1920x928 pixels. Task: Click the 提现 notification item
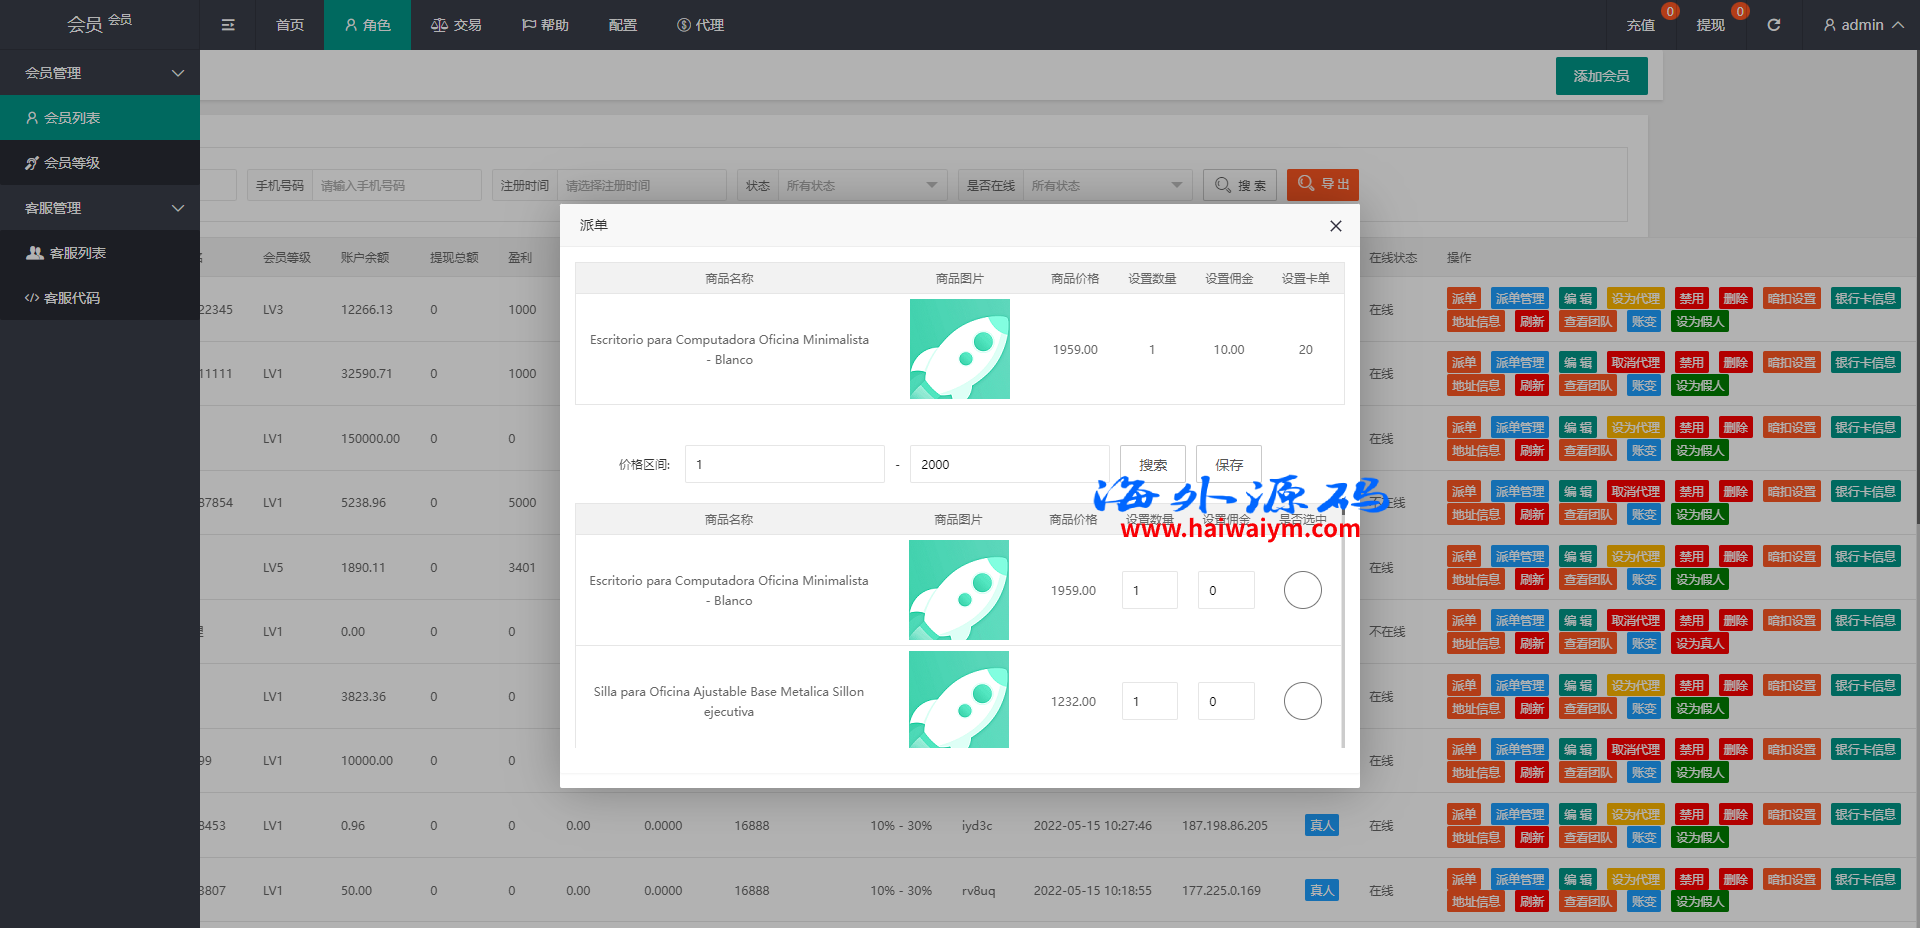point(1710,25)
